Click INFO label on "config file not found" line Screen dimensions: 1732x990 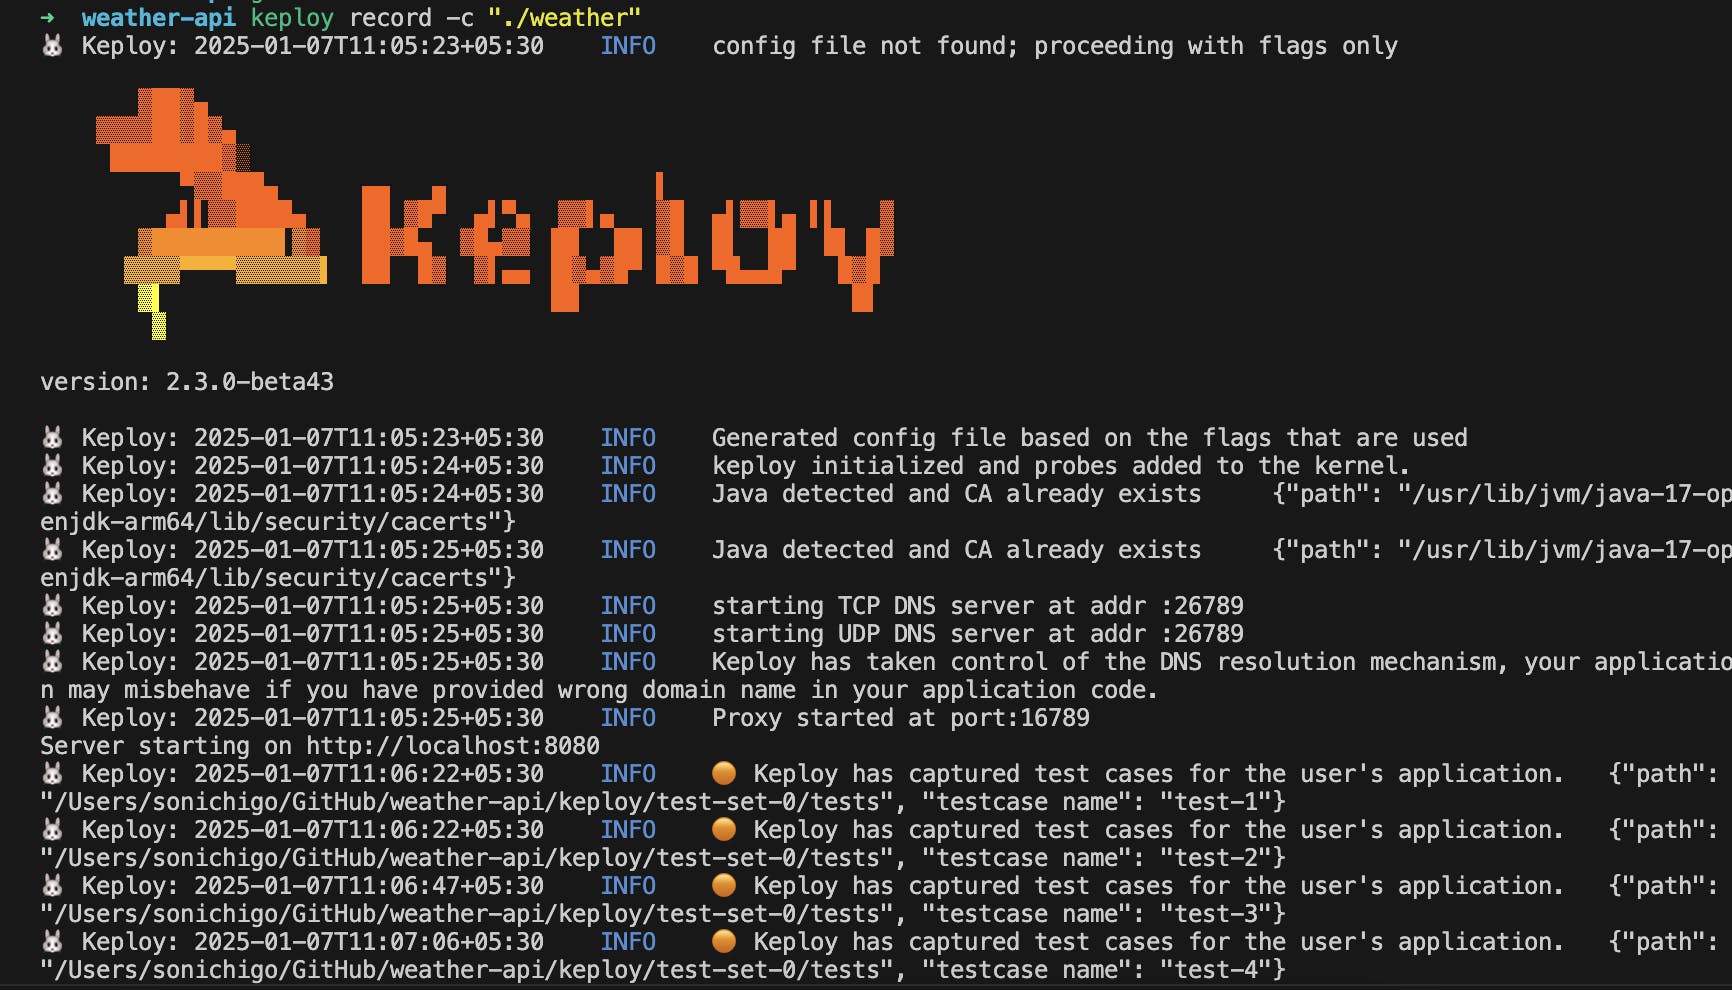pyautogui.click(x=628, y=46)
